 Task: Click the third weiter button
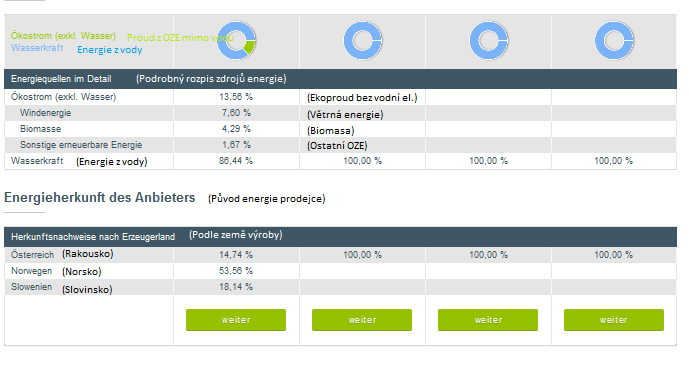488,320
